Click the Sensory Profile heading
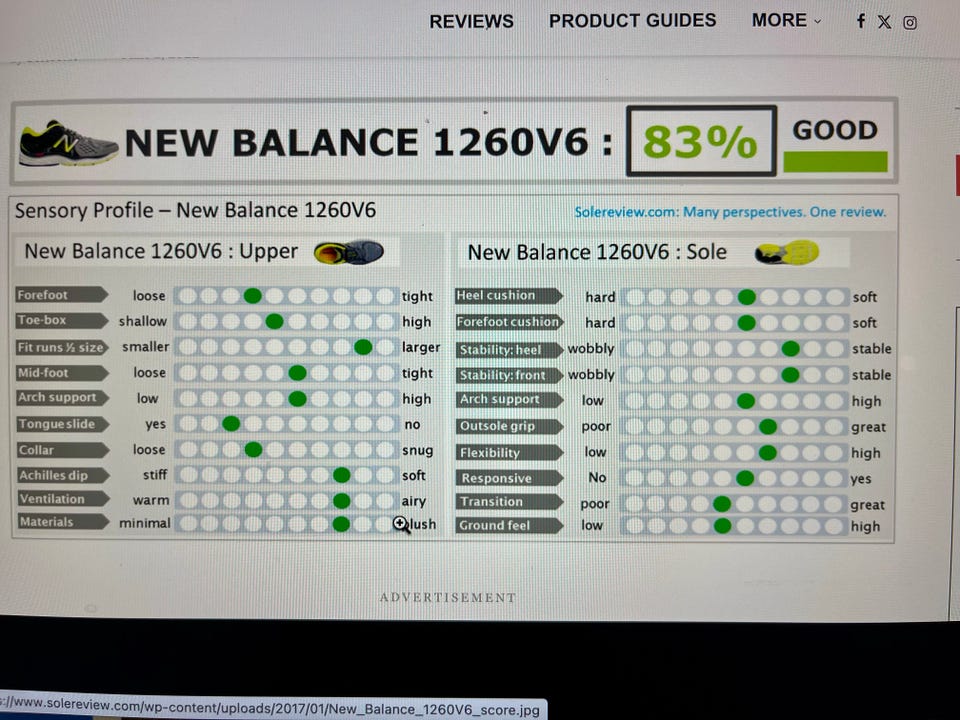Image resolution: width=960 pixels, height=720 pixels. tap(195, 211)
